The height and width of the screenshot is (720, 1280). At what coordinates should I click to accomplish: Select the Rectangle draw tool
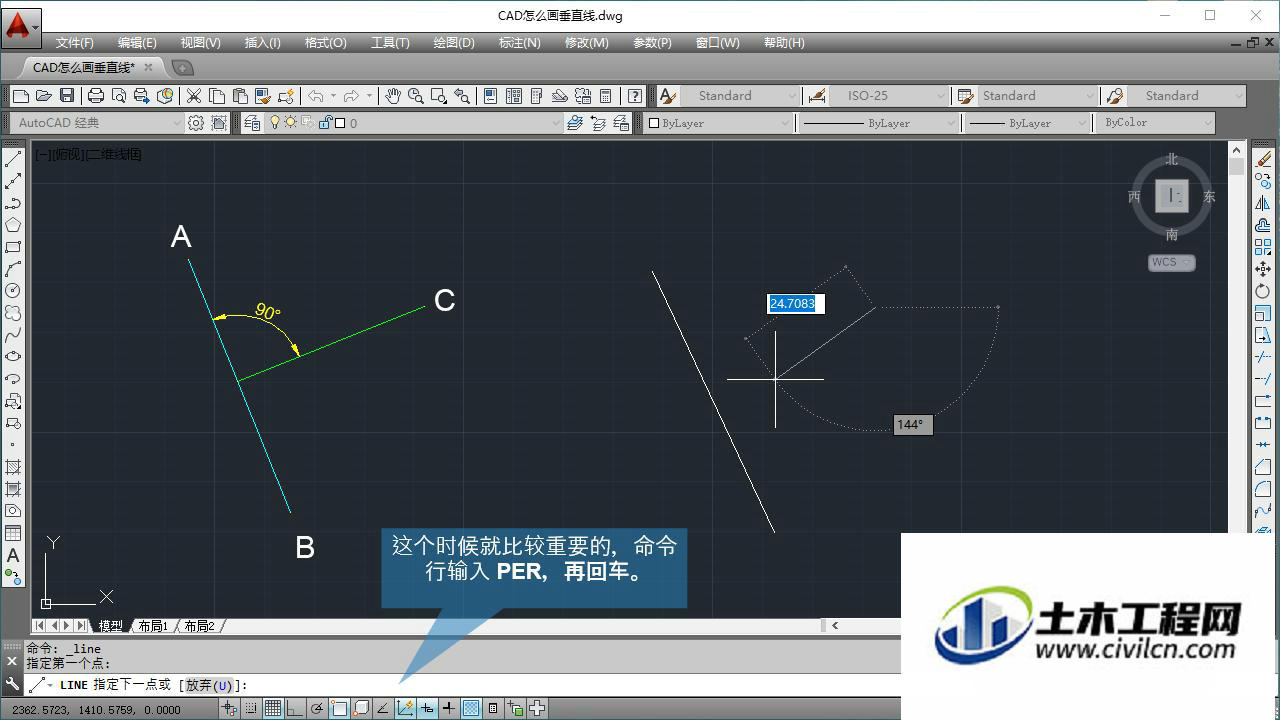[x=13, y=247]
